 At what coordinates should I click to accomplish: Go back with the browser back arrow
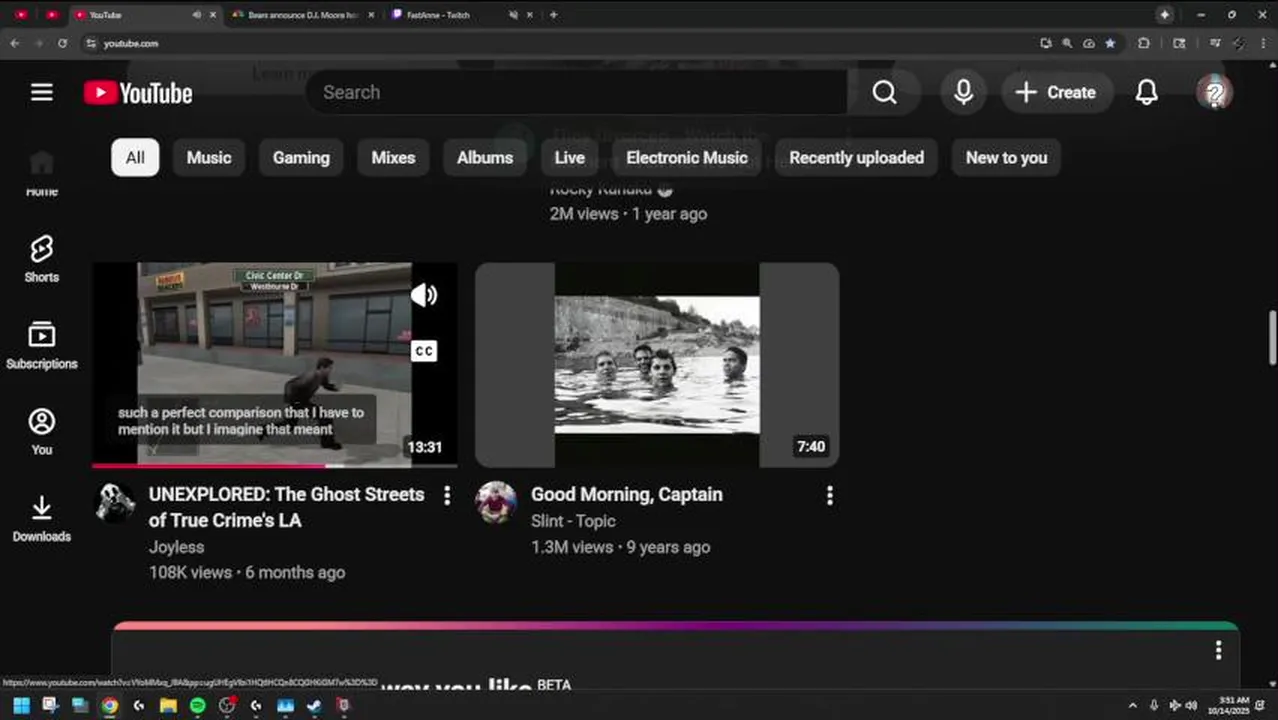coord(14,43)
